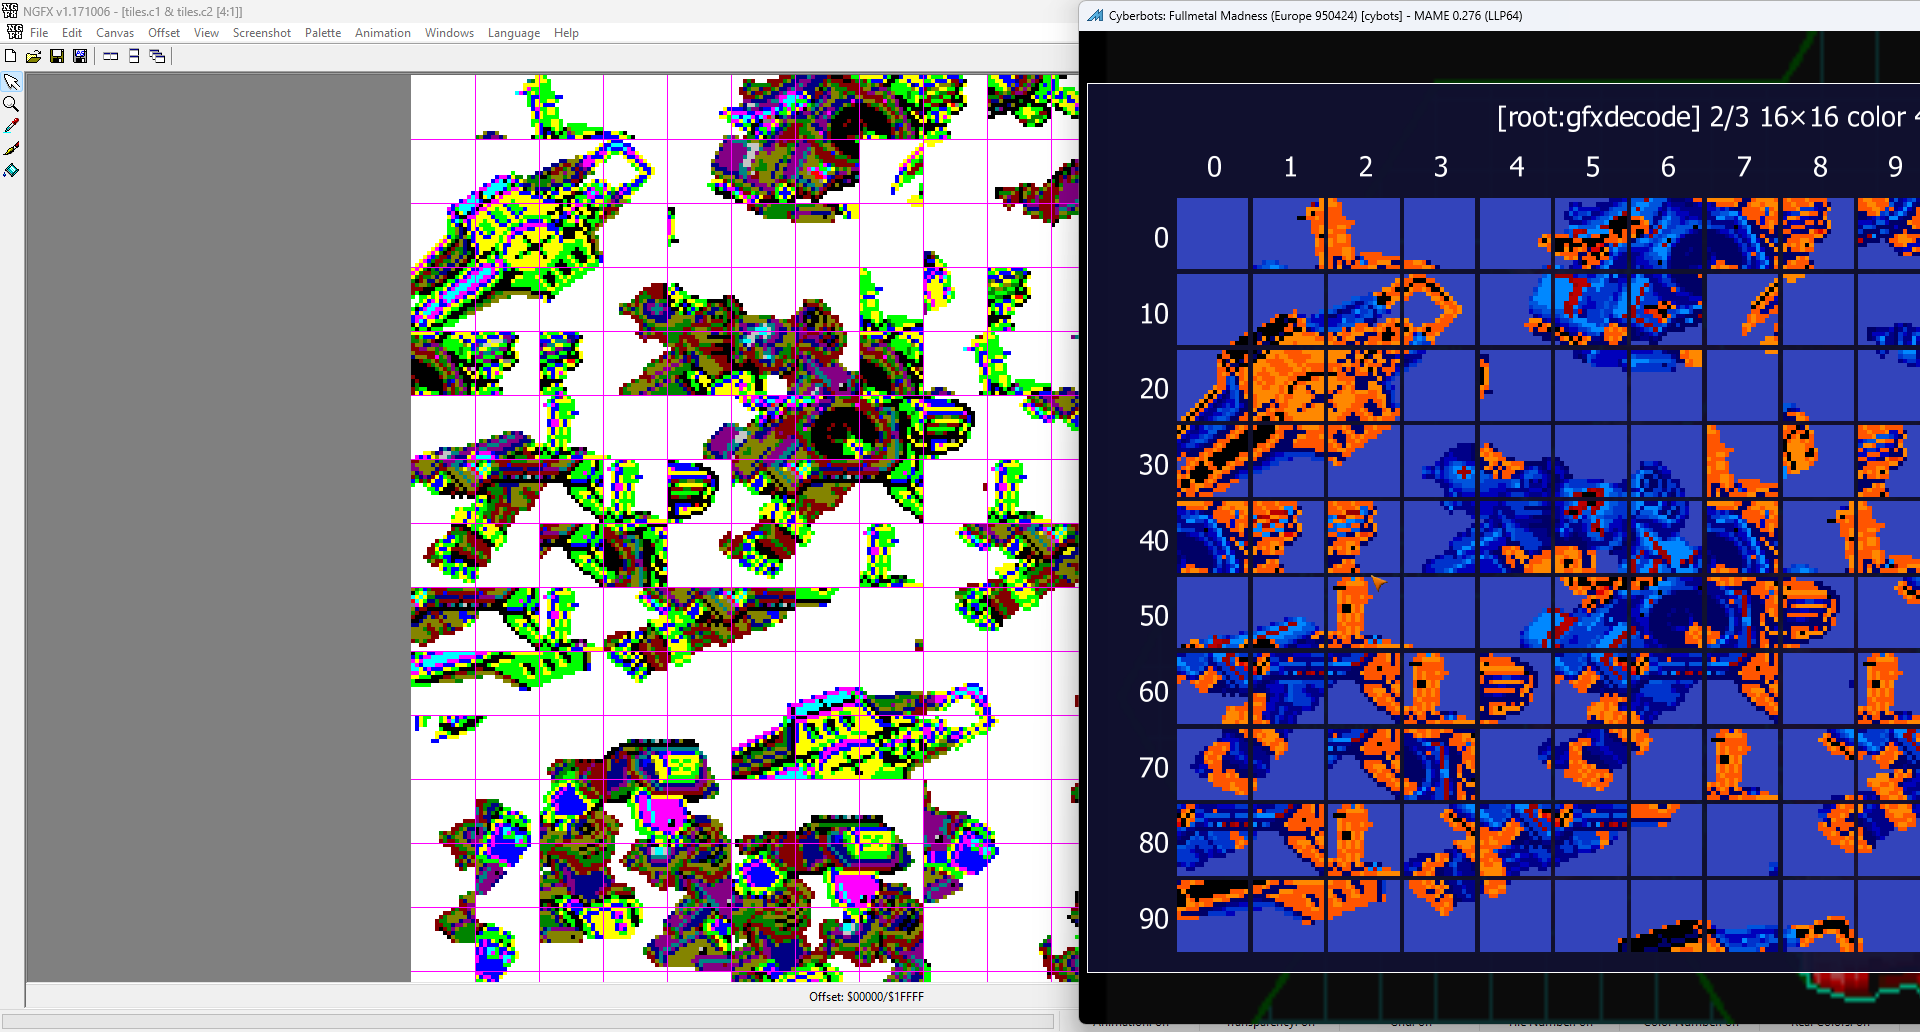Cascade windows toolbar icon
1920x1032 pixels.
click(157, 56)
